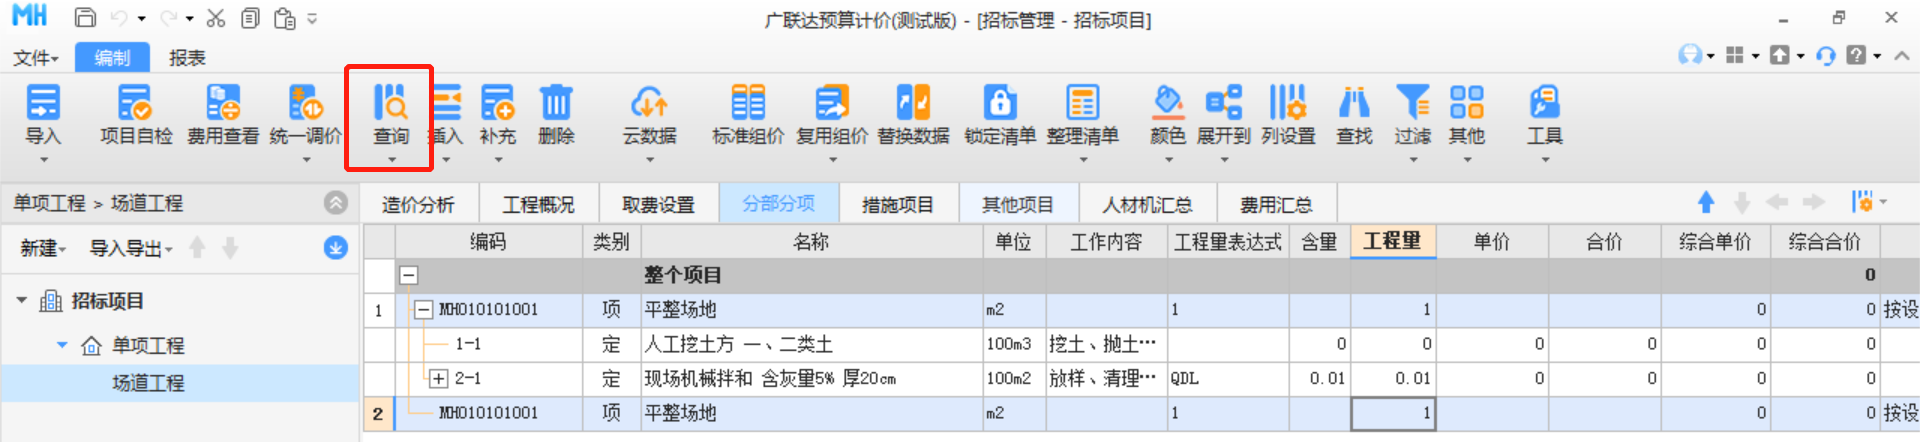
Task: Click the 工程量 cell in row 2
Action: (1392, 413)
